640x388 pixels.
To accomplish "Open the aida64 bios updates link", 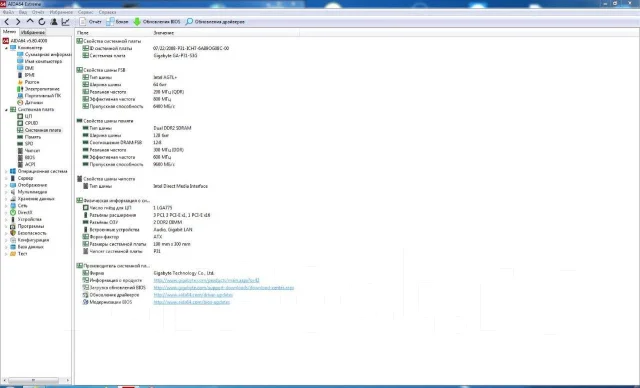I will (191, 302).
